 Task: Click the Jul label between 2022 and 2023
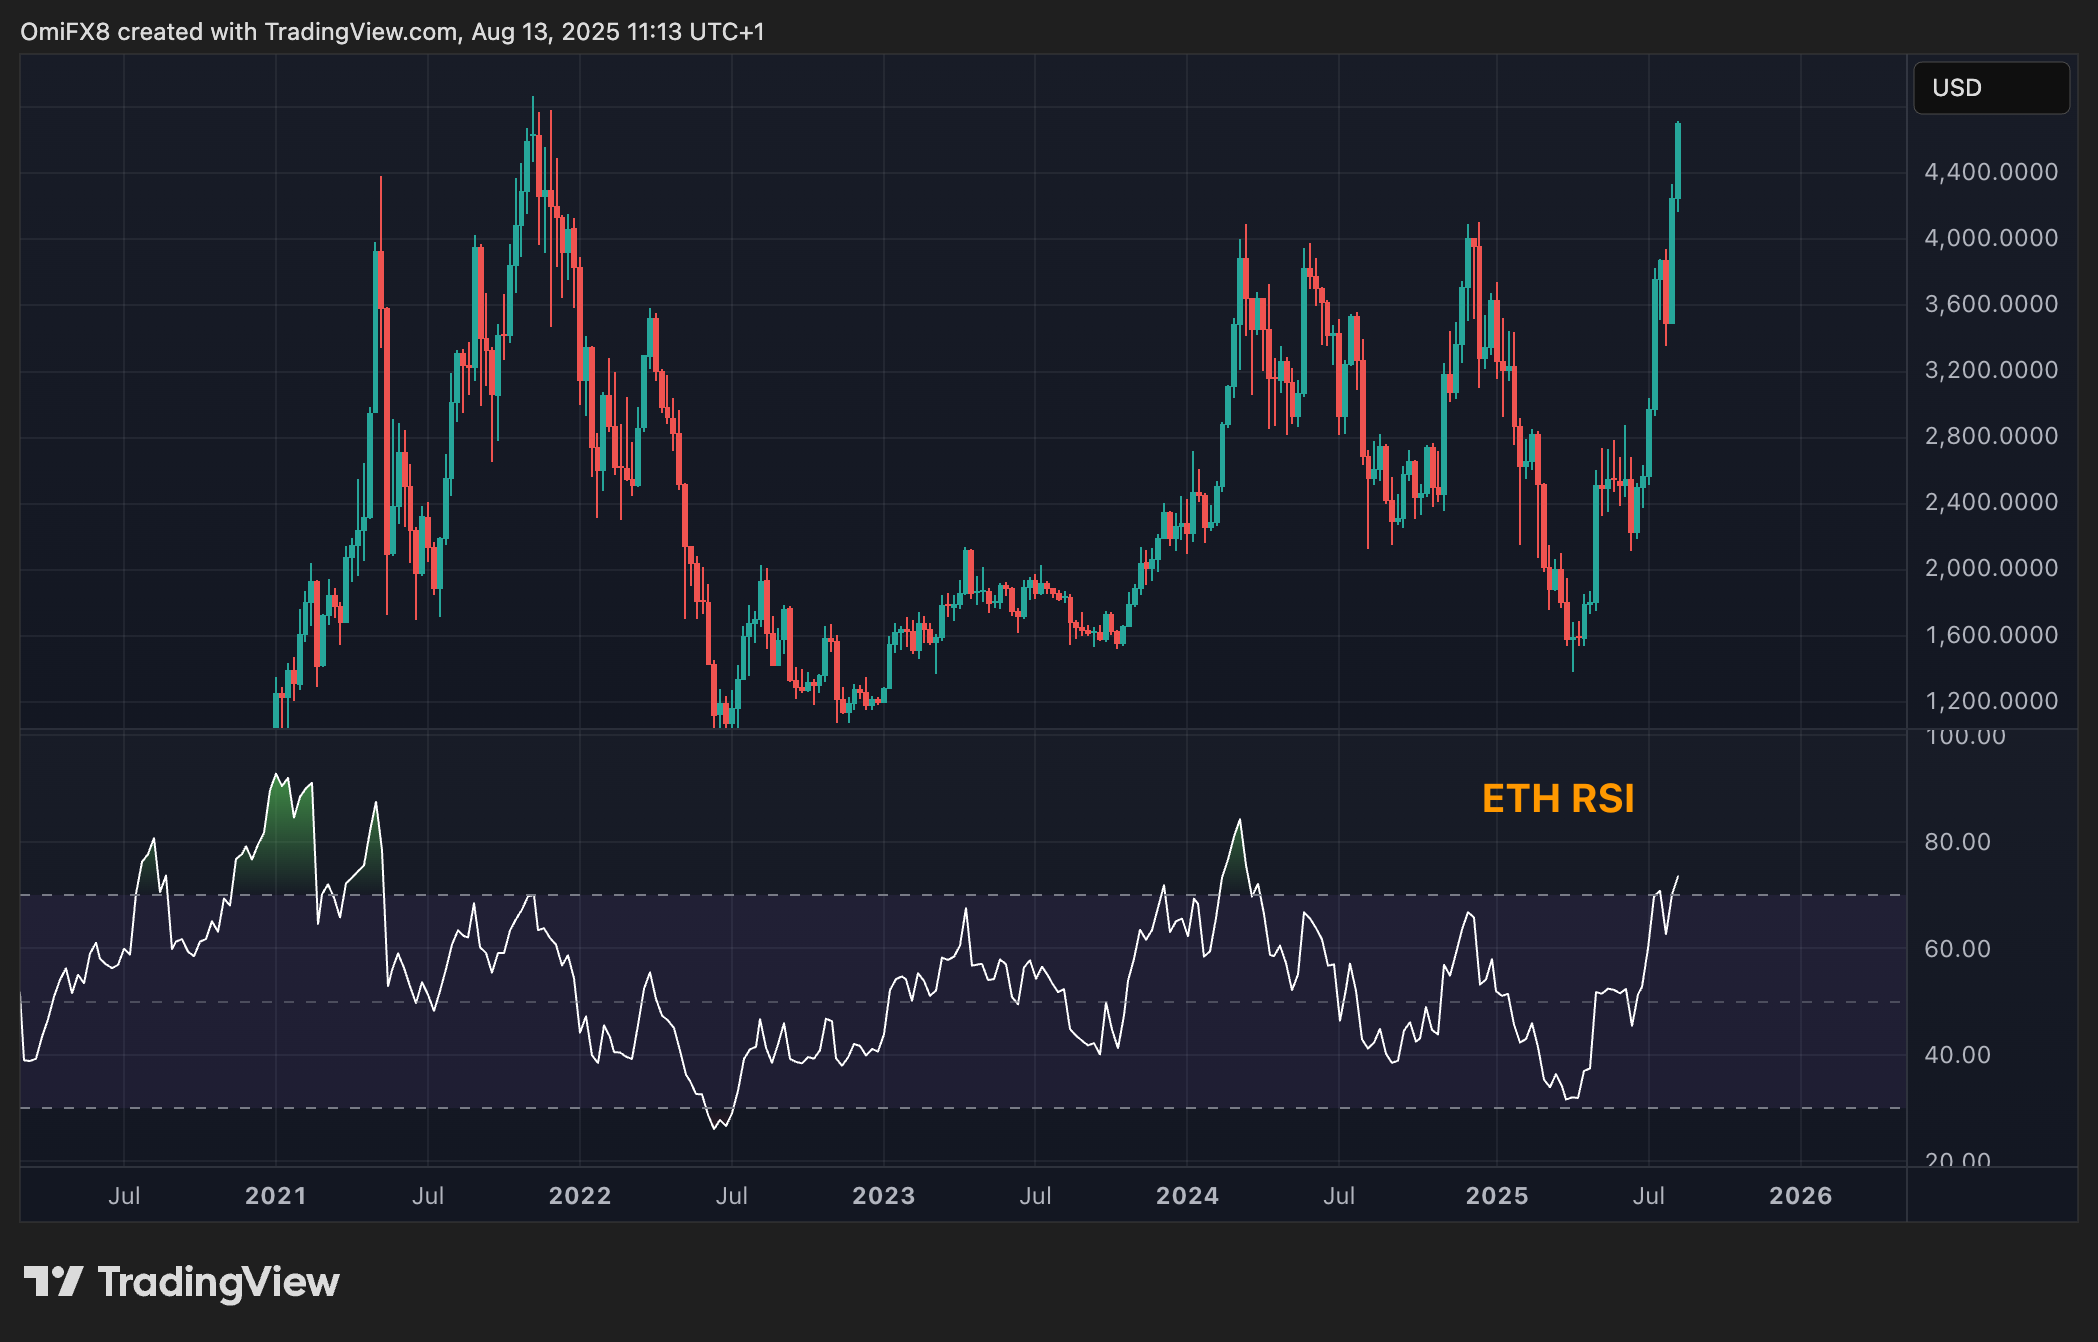[x=732, y=1196]
